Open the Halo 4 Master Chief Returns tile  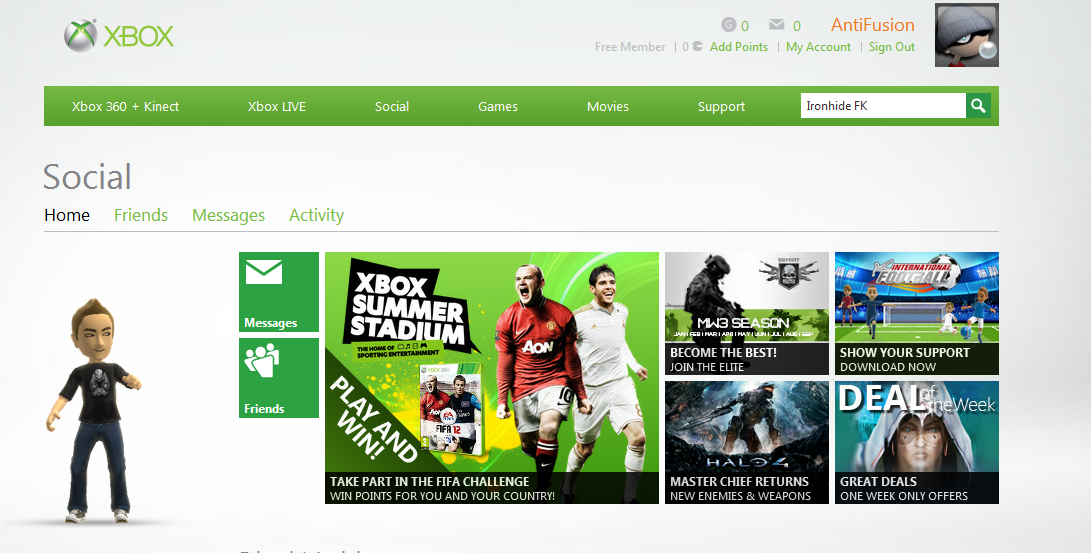click(747, 442)
